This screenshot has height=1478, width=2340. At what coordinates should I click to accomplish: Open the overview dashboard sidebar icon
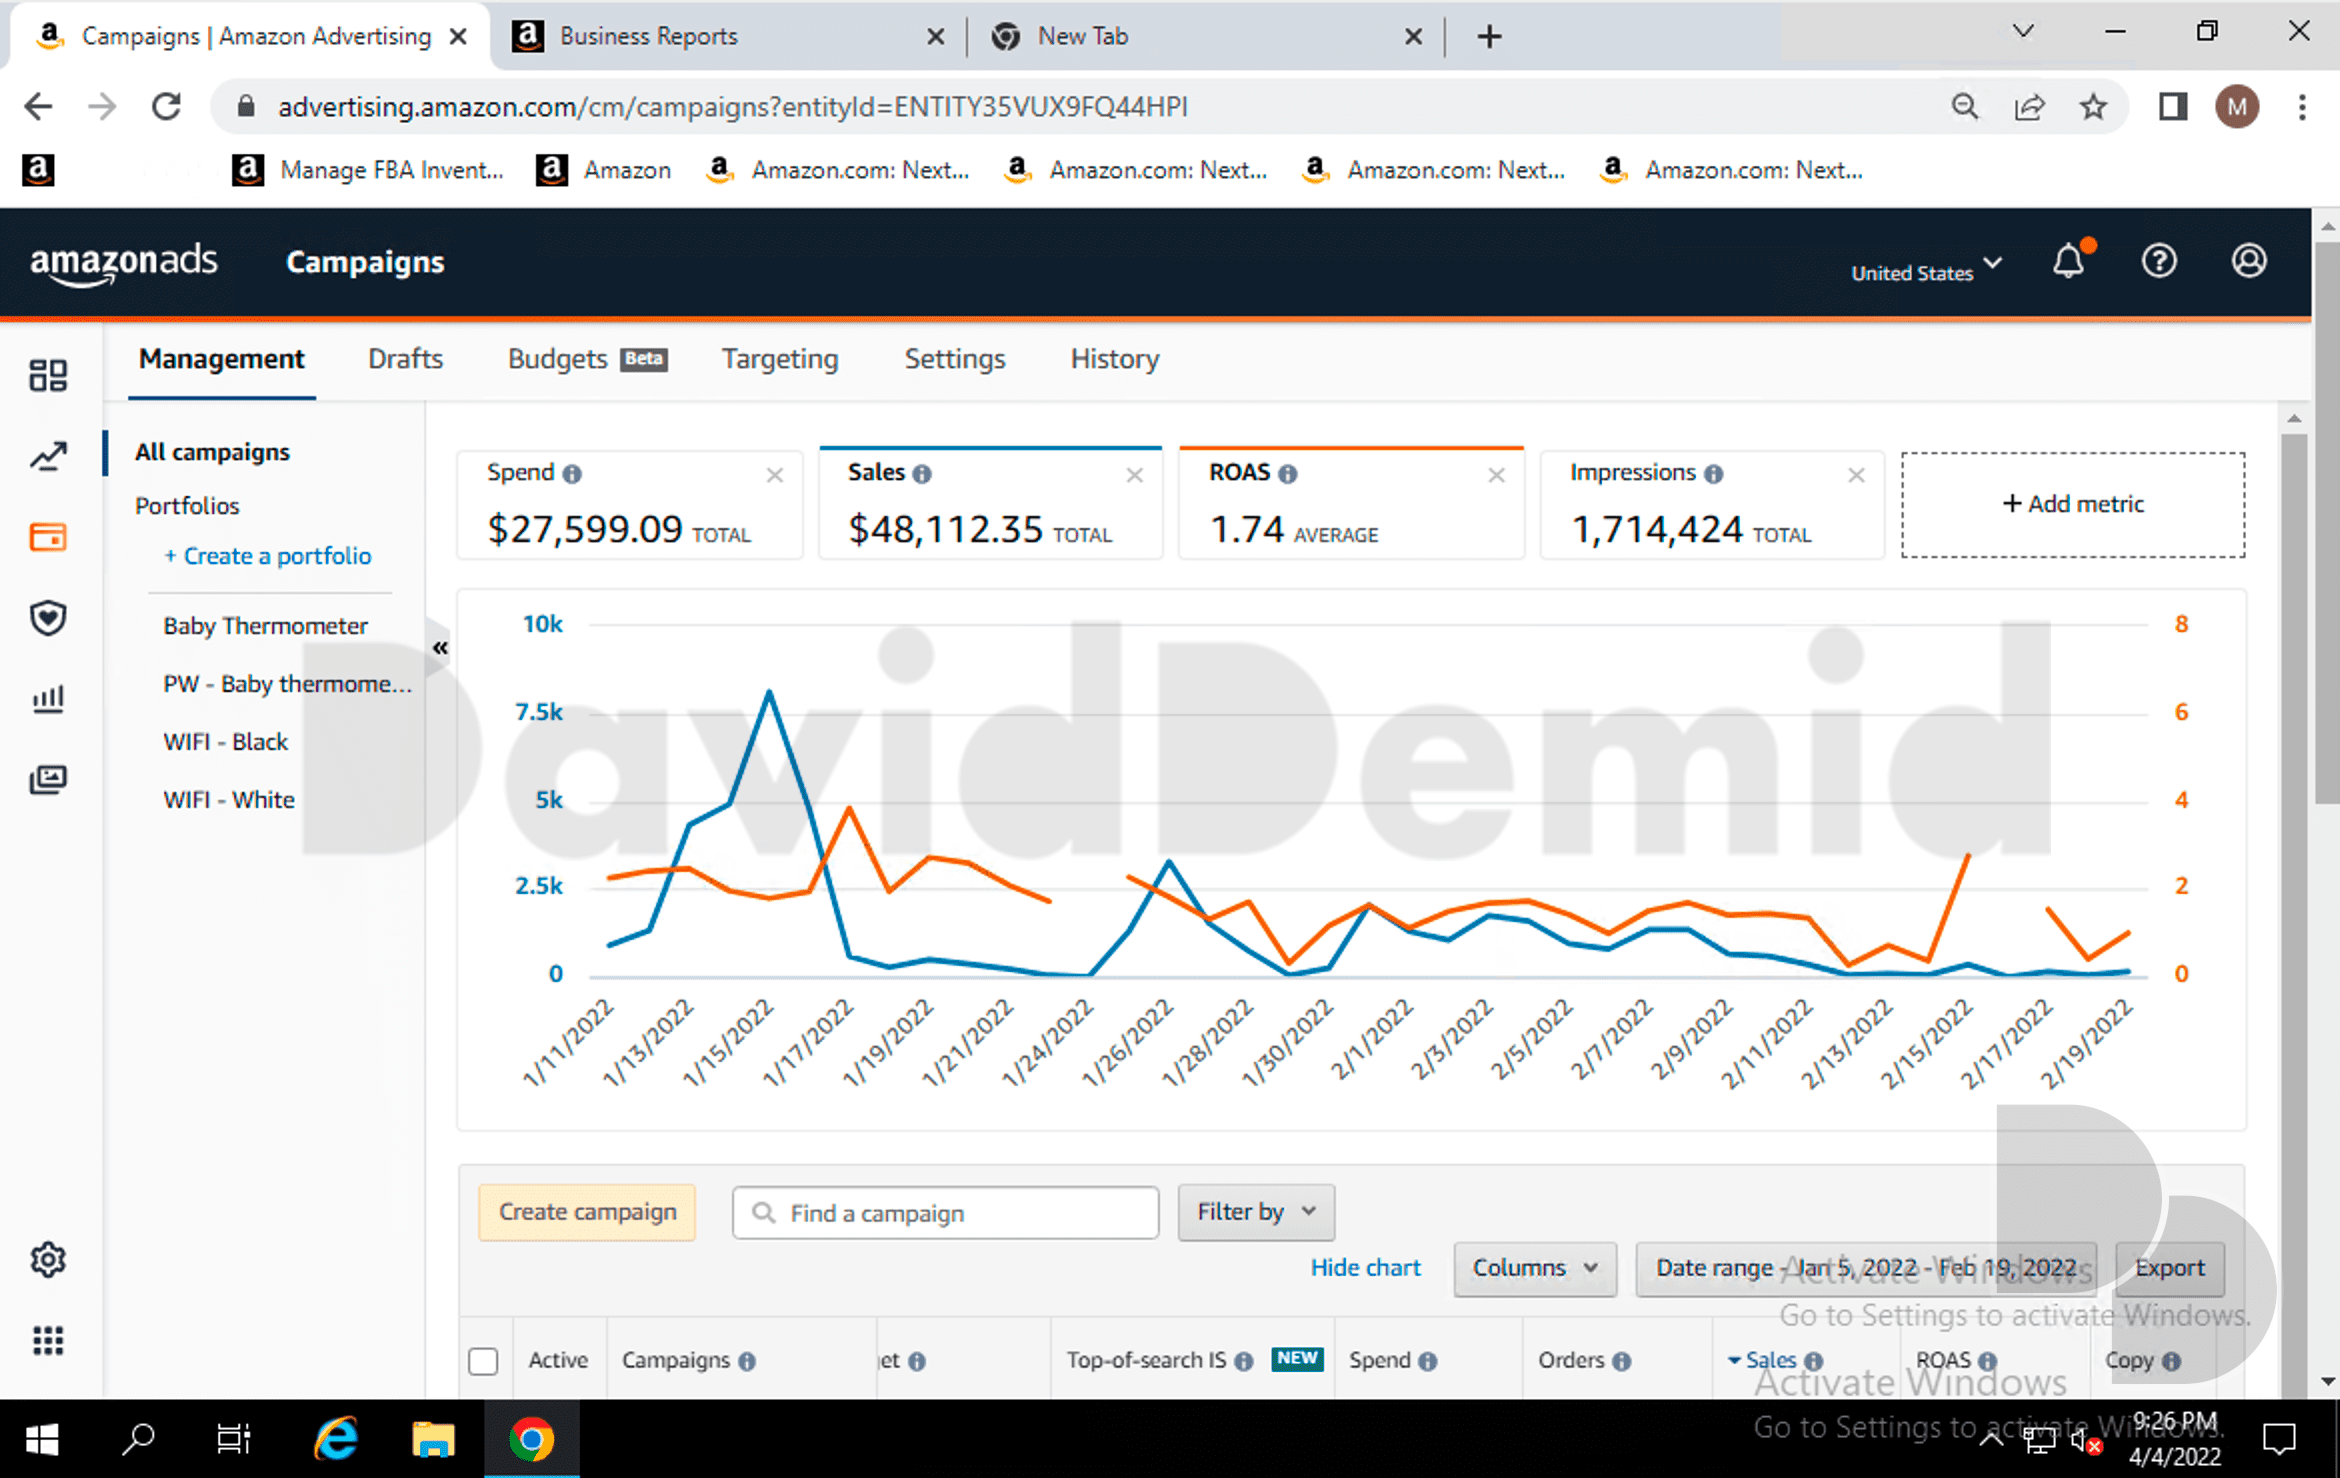click(48, 375)
